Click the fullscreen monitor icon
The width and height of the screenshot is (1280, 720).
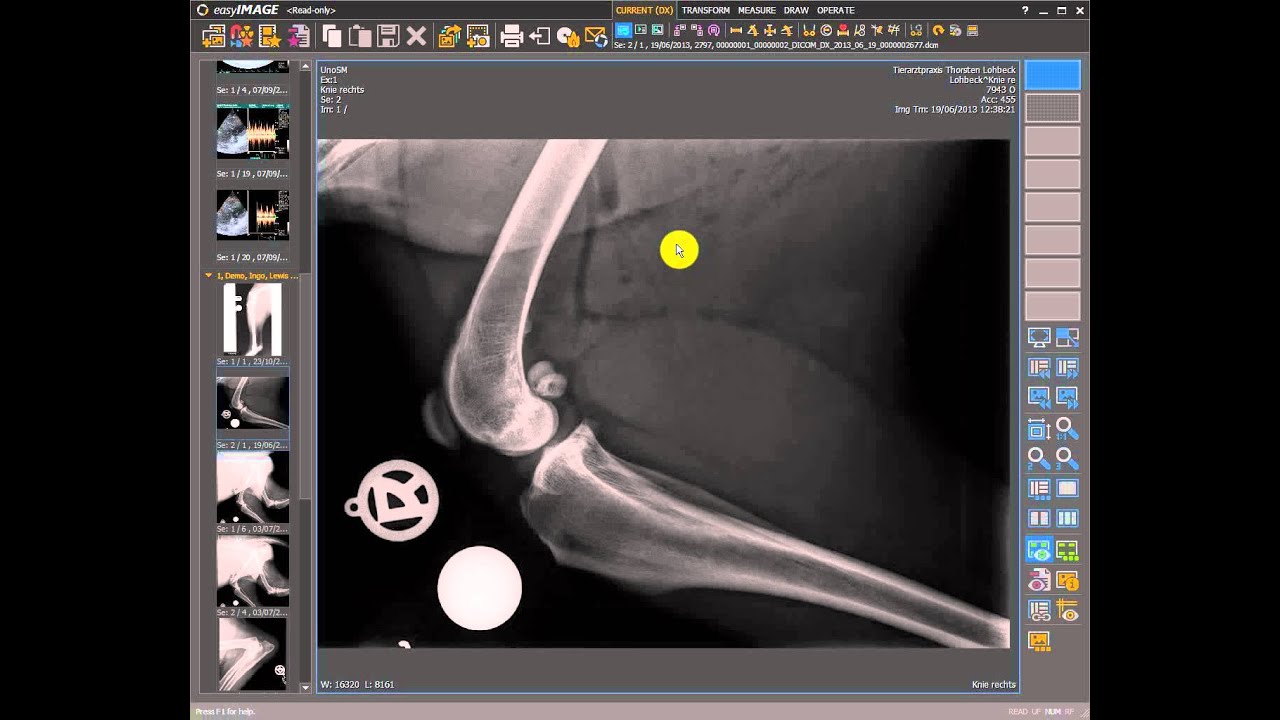pyautogui.click(x=1039, y=338)
